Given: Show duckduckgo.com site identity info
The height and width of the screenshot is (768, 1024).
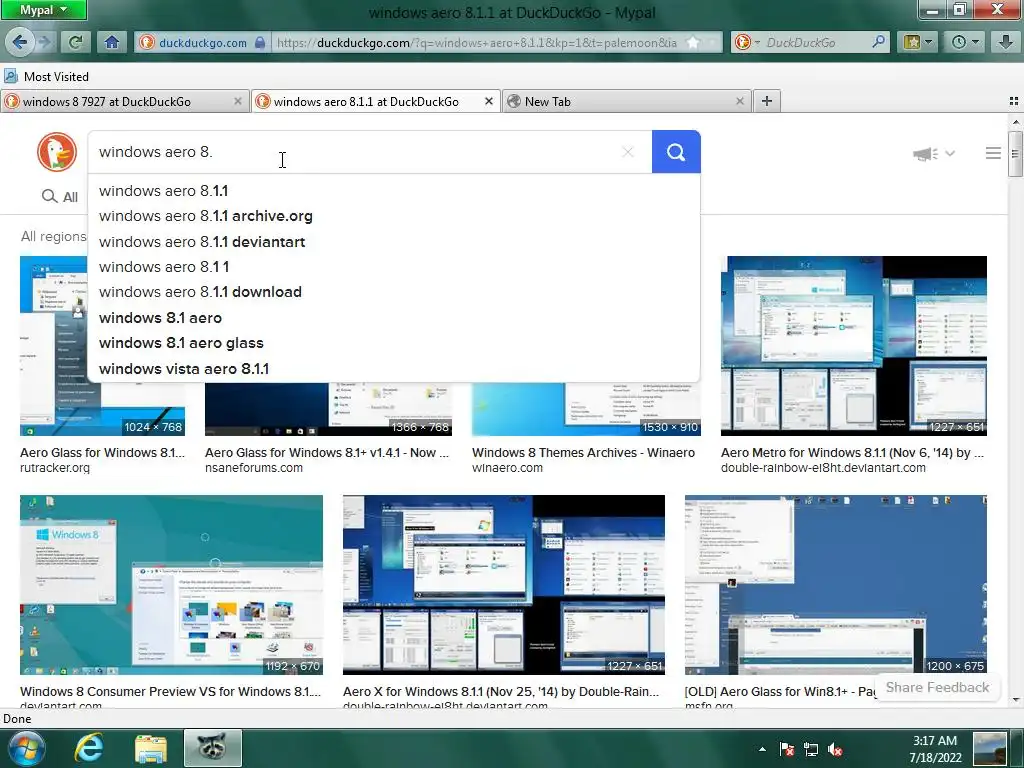Looking at the screenshot, I should 202,42.
